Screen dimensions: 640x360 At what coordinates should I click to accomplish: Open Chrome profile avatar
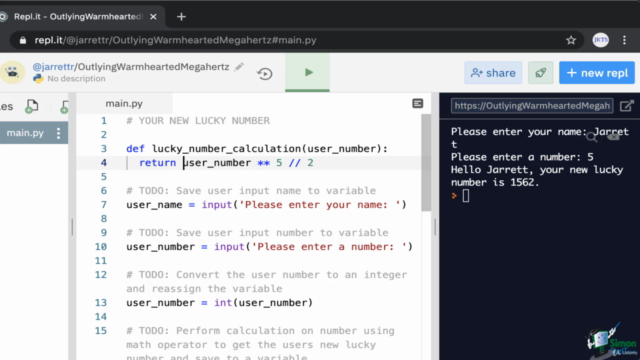coord(600,40)
